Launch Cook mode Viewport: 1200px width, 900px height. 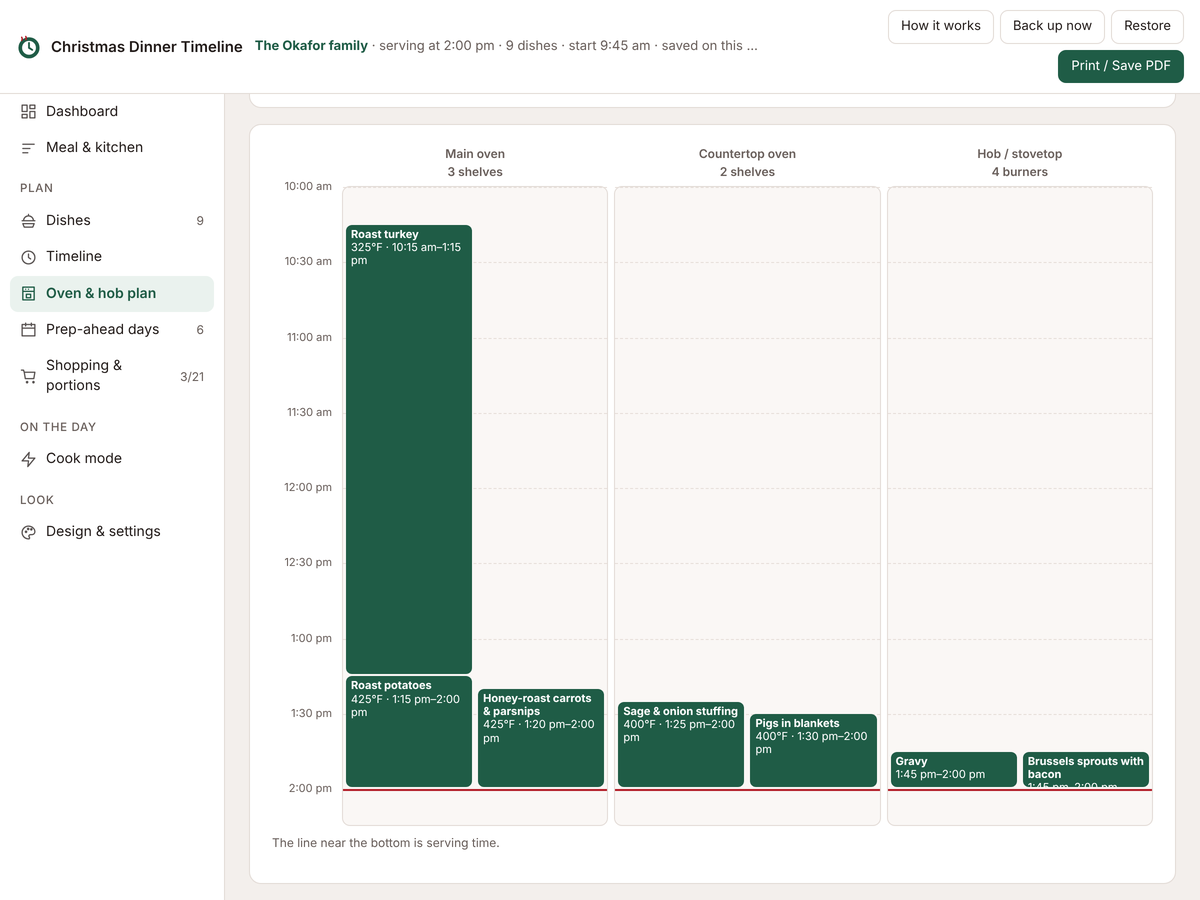[x=112, y=459]
